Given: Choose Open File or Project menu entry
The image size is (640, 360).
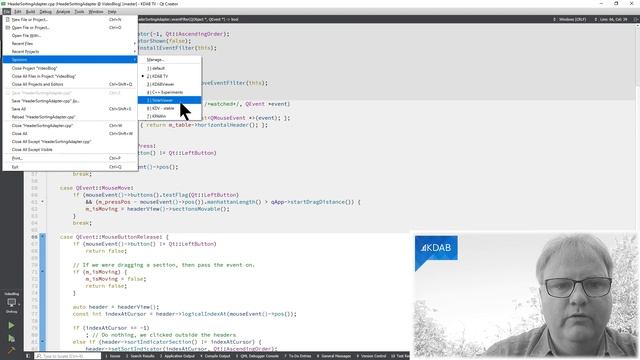Looking at the screenshot, I should click(70, 27).
